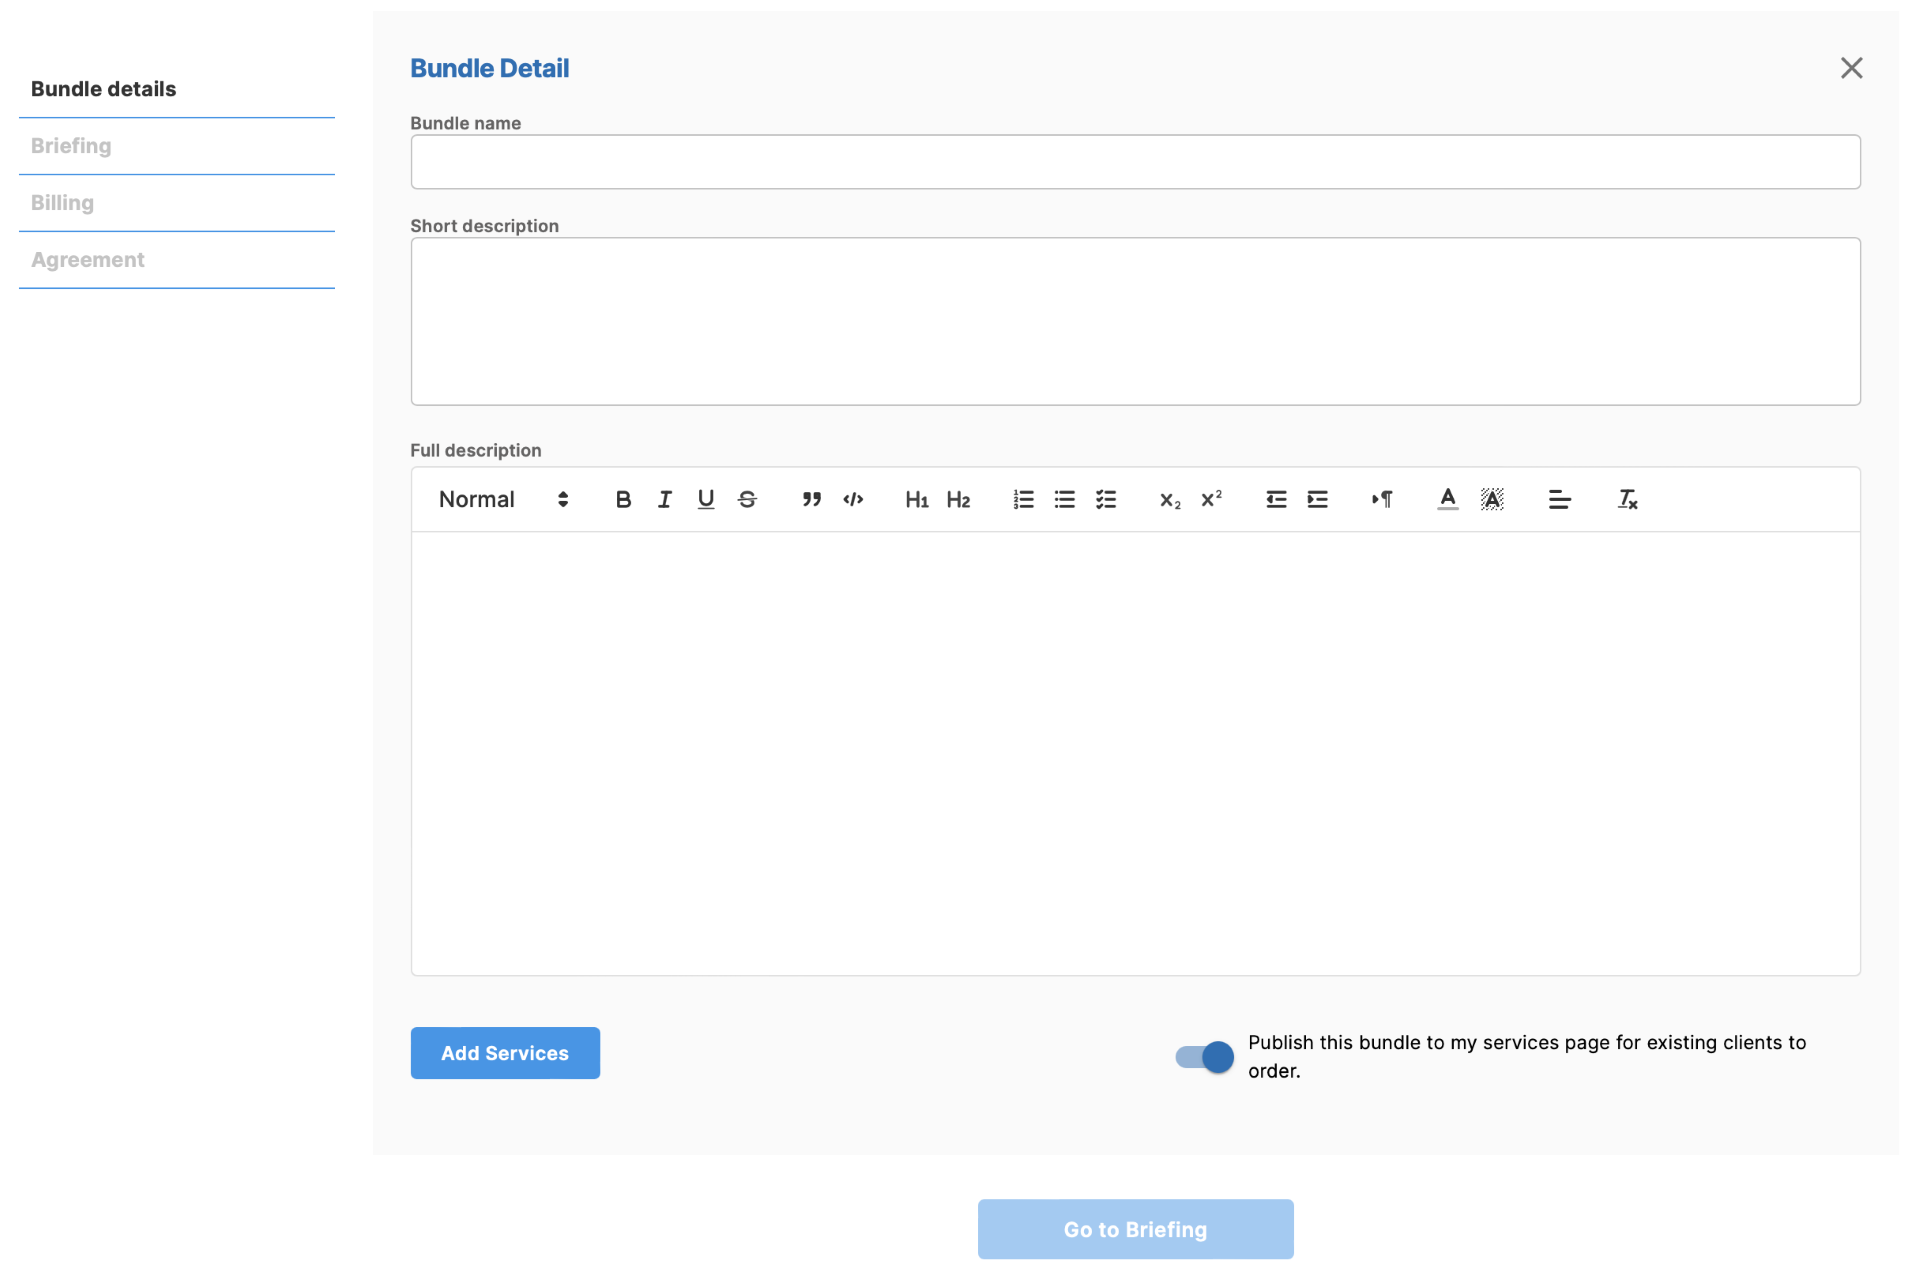Click Go to Briefing button
Viewport: 1920px width, 1280px height.
click(1135, 1229)
